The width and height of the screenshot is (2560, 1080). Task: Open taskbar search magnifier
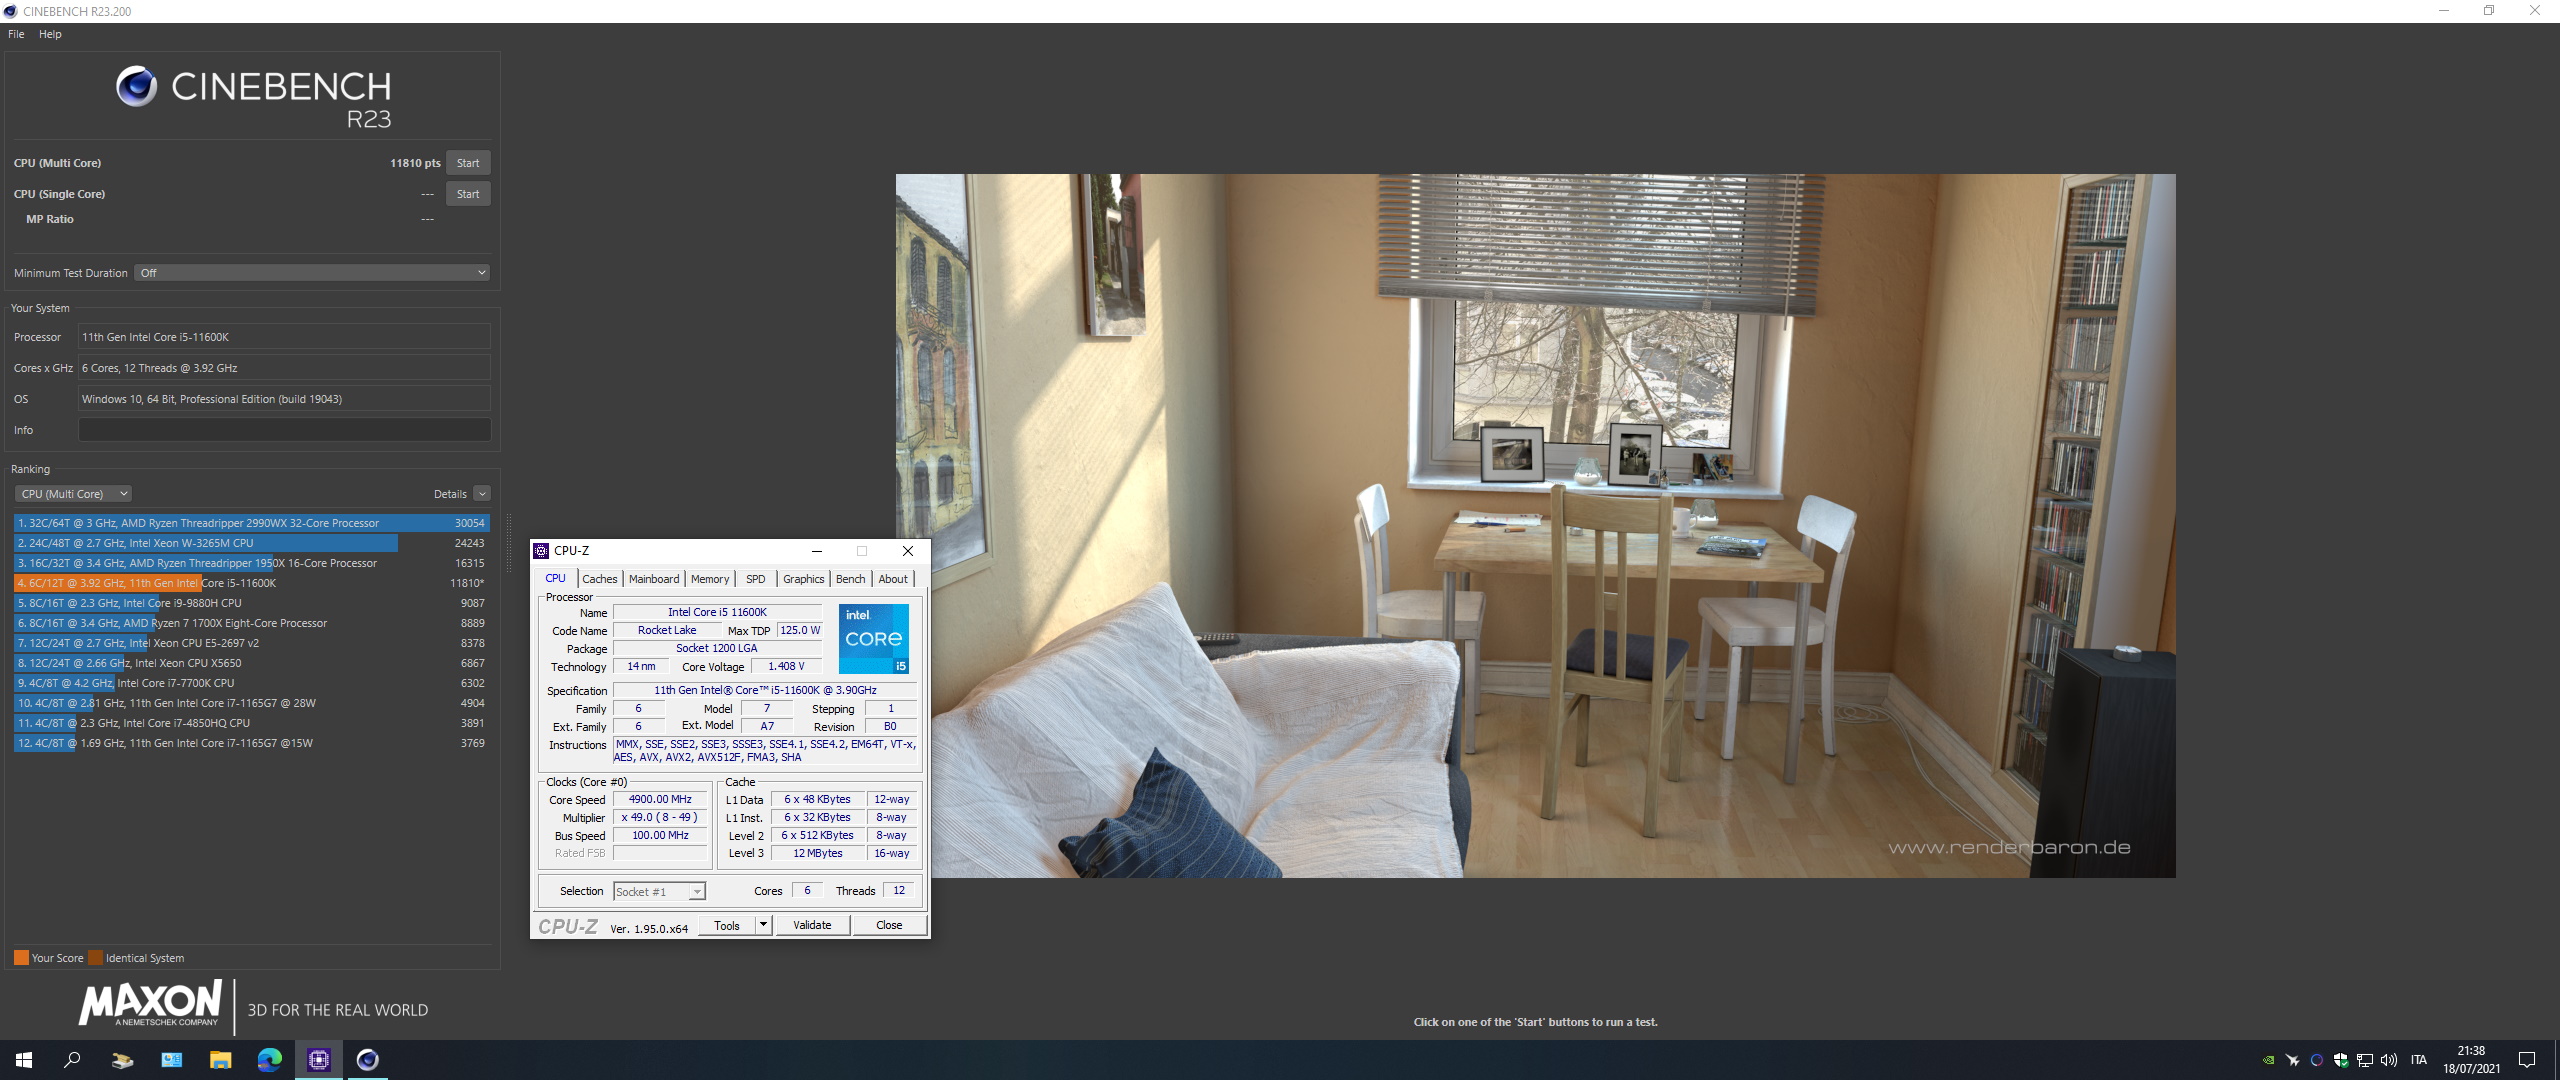point(72,1060)
